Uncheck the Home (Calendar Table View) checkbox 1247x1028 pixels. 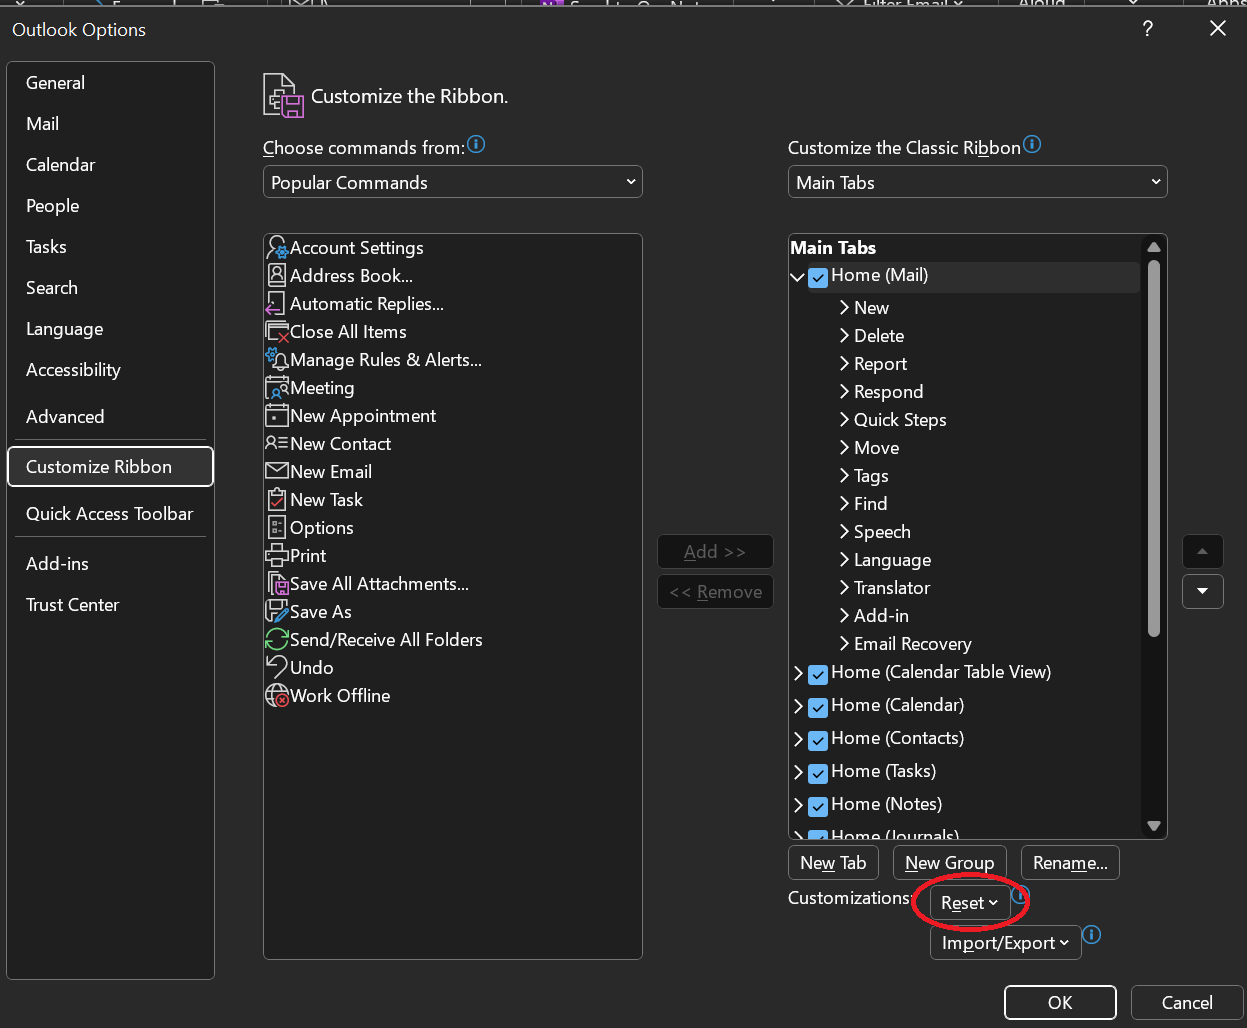(818, 674)
